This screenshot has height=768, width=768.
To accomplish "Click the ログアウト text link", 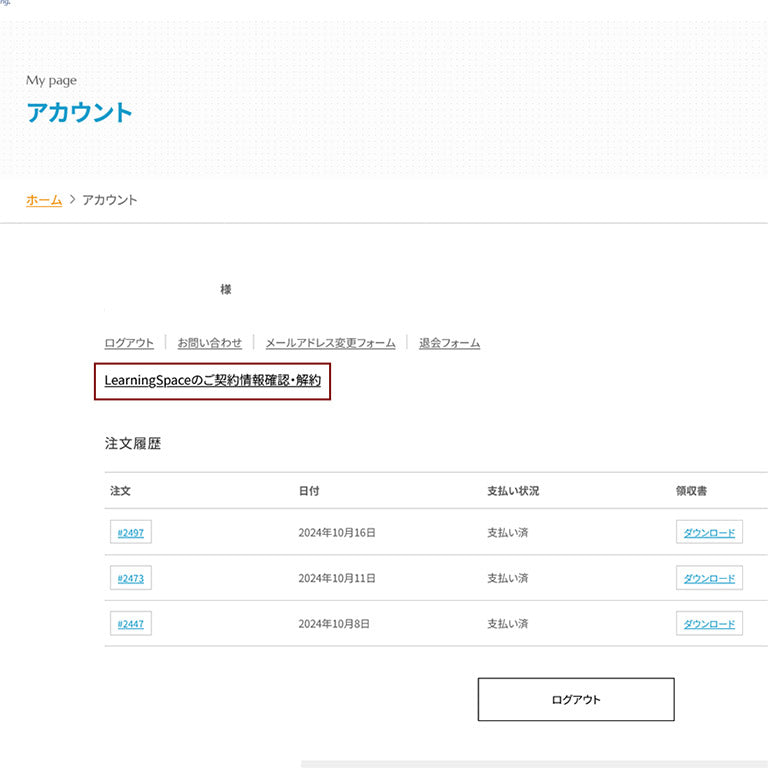I will tap(129, 343).
